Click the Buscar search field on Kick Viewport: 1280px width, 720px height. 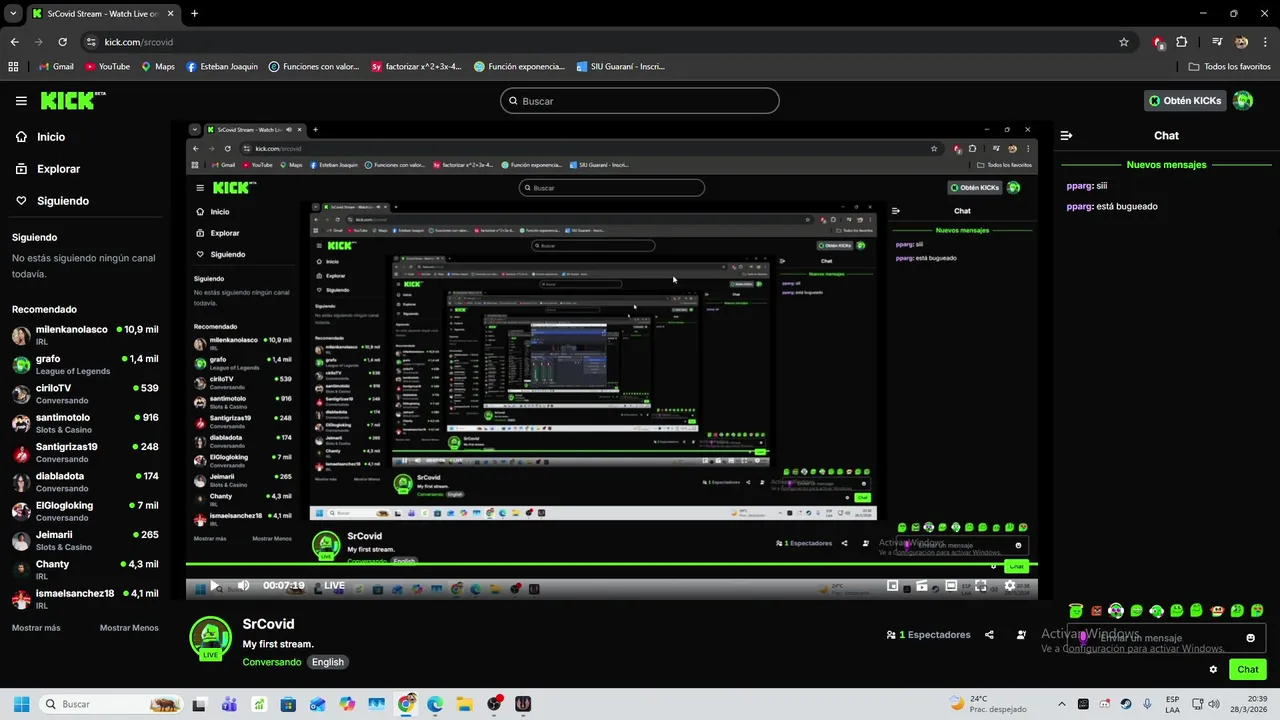(640, 101)
